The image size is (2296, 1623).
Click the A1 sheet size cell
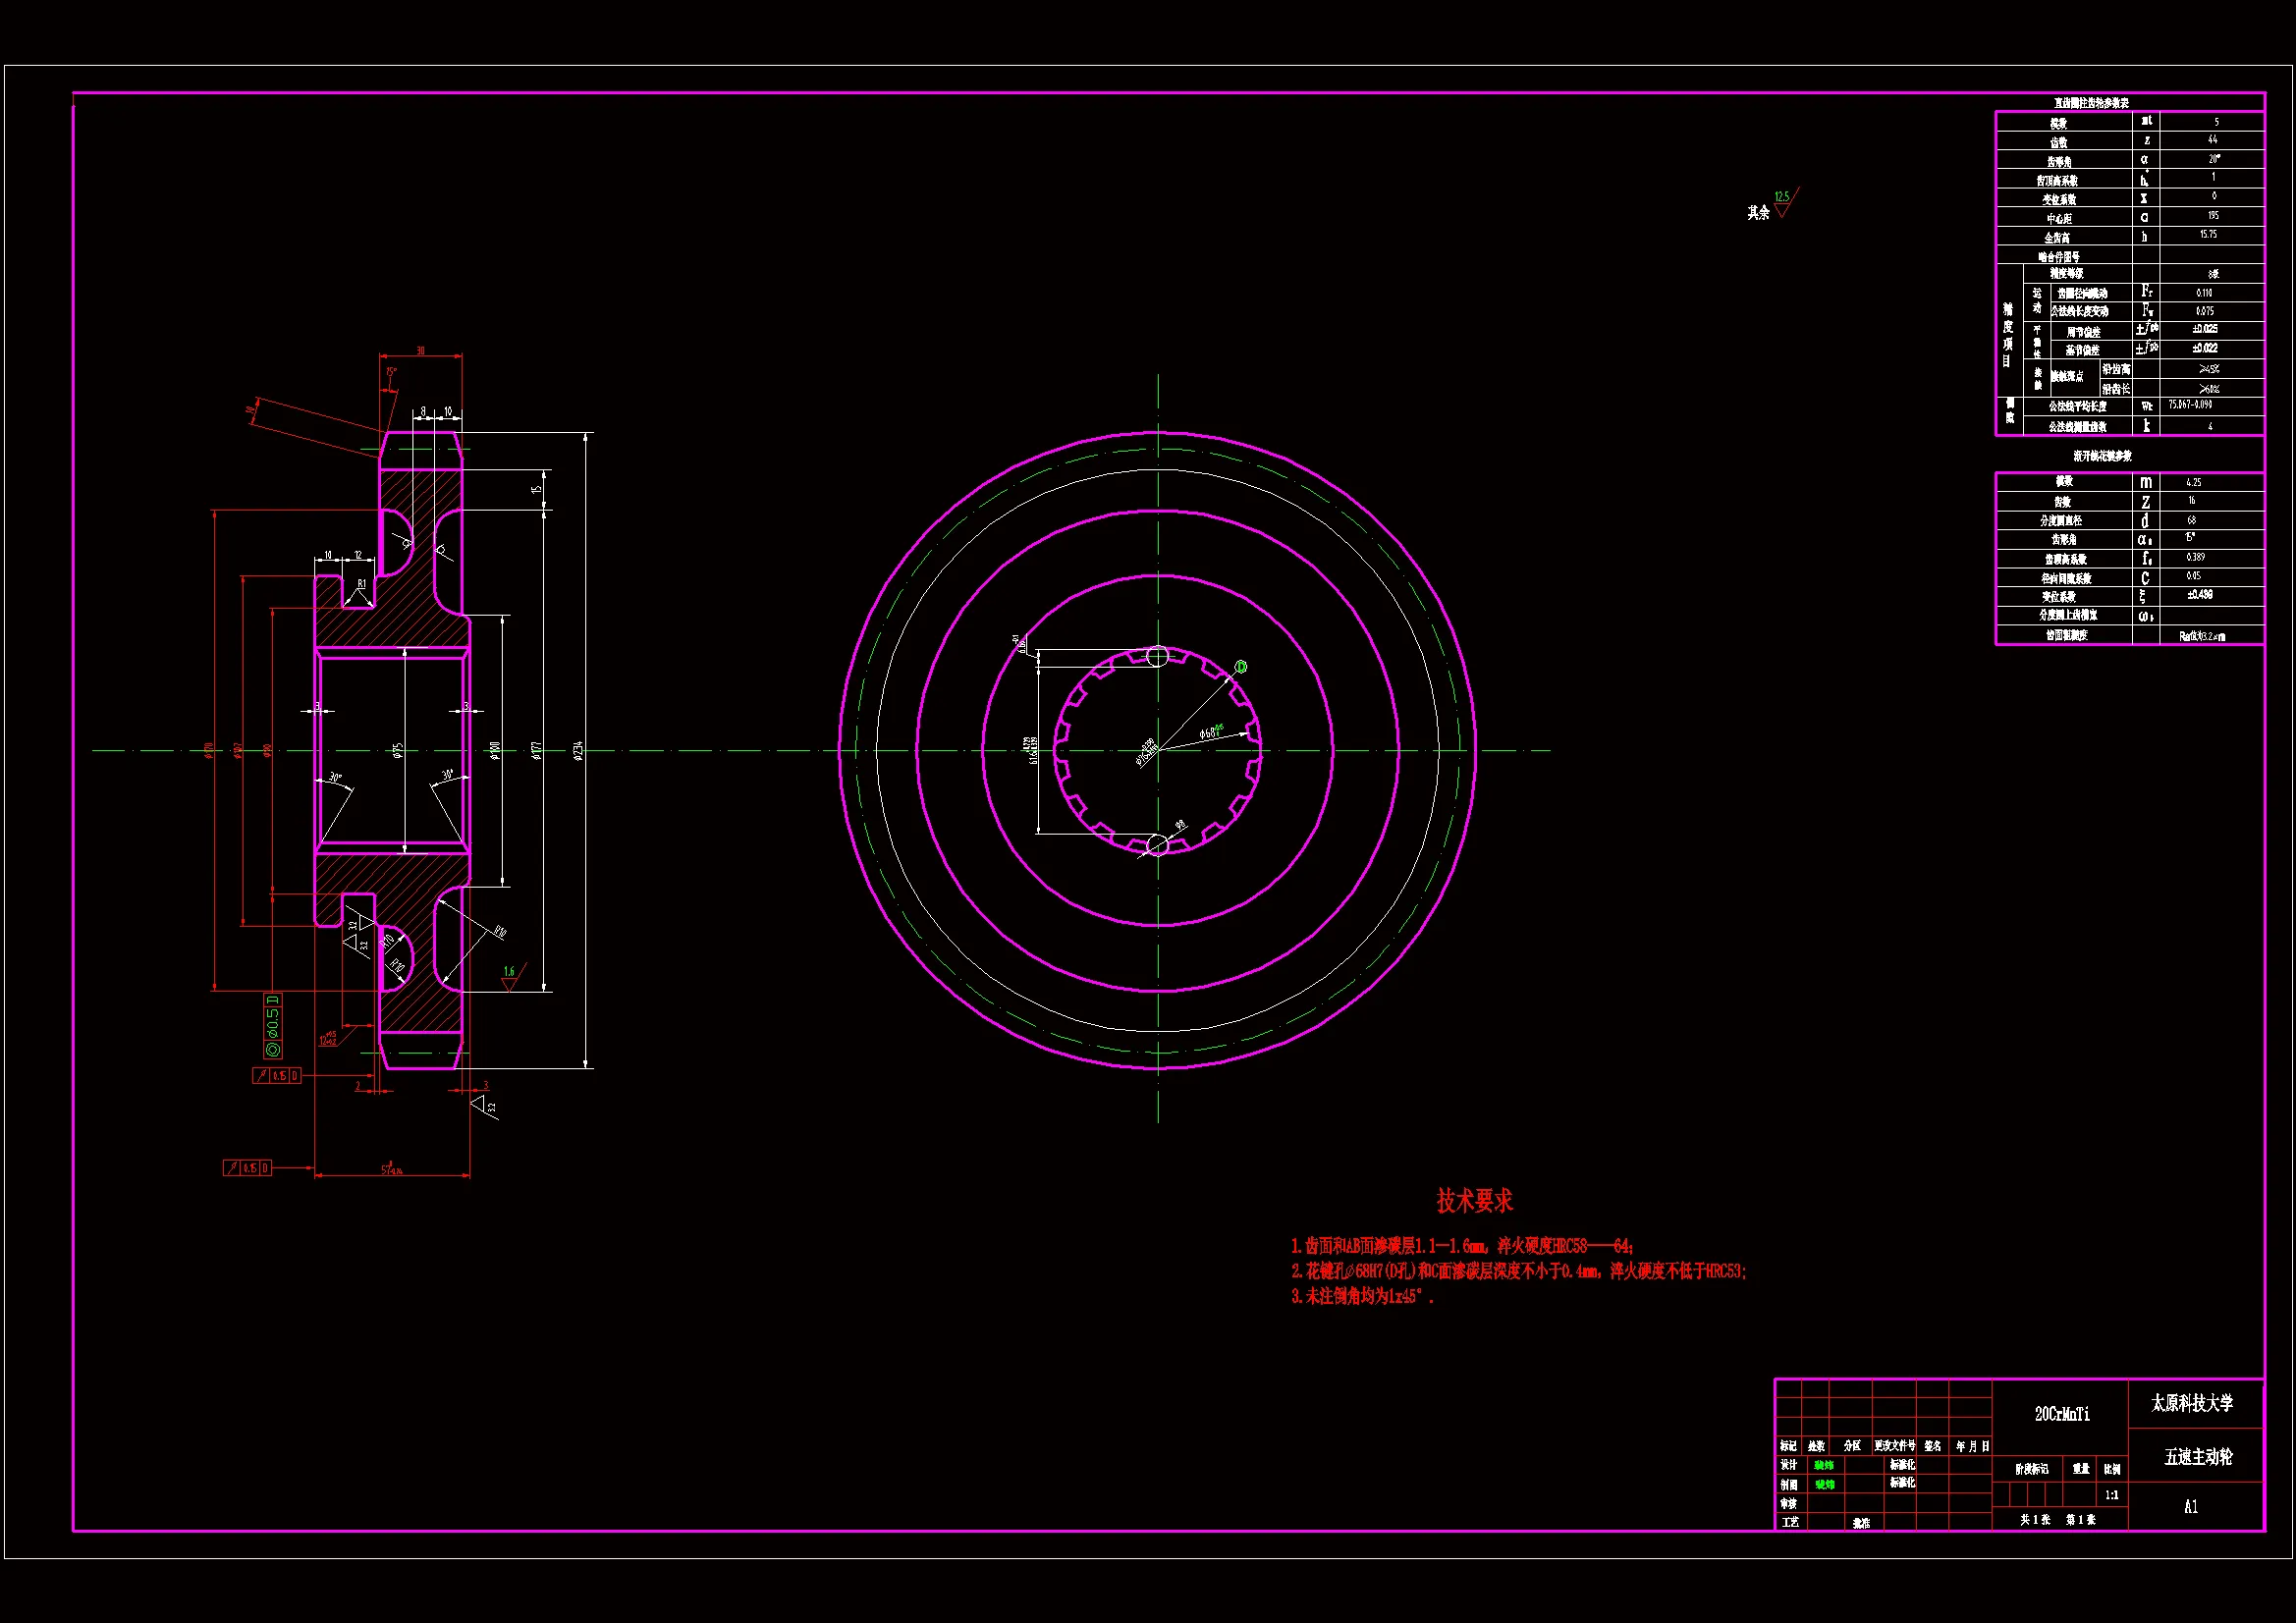click(2190, 1506)
